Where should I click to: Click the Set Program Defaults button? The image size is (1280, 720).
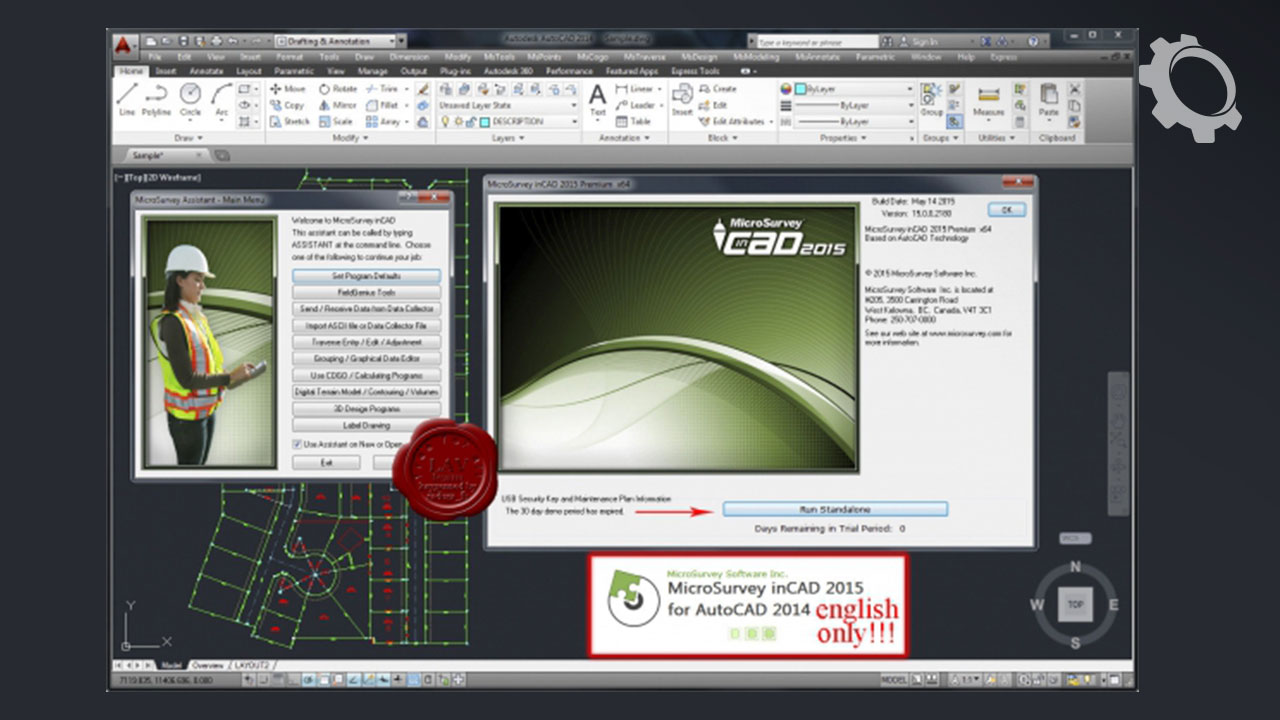[366, 275]
